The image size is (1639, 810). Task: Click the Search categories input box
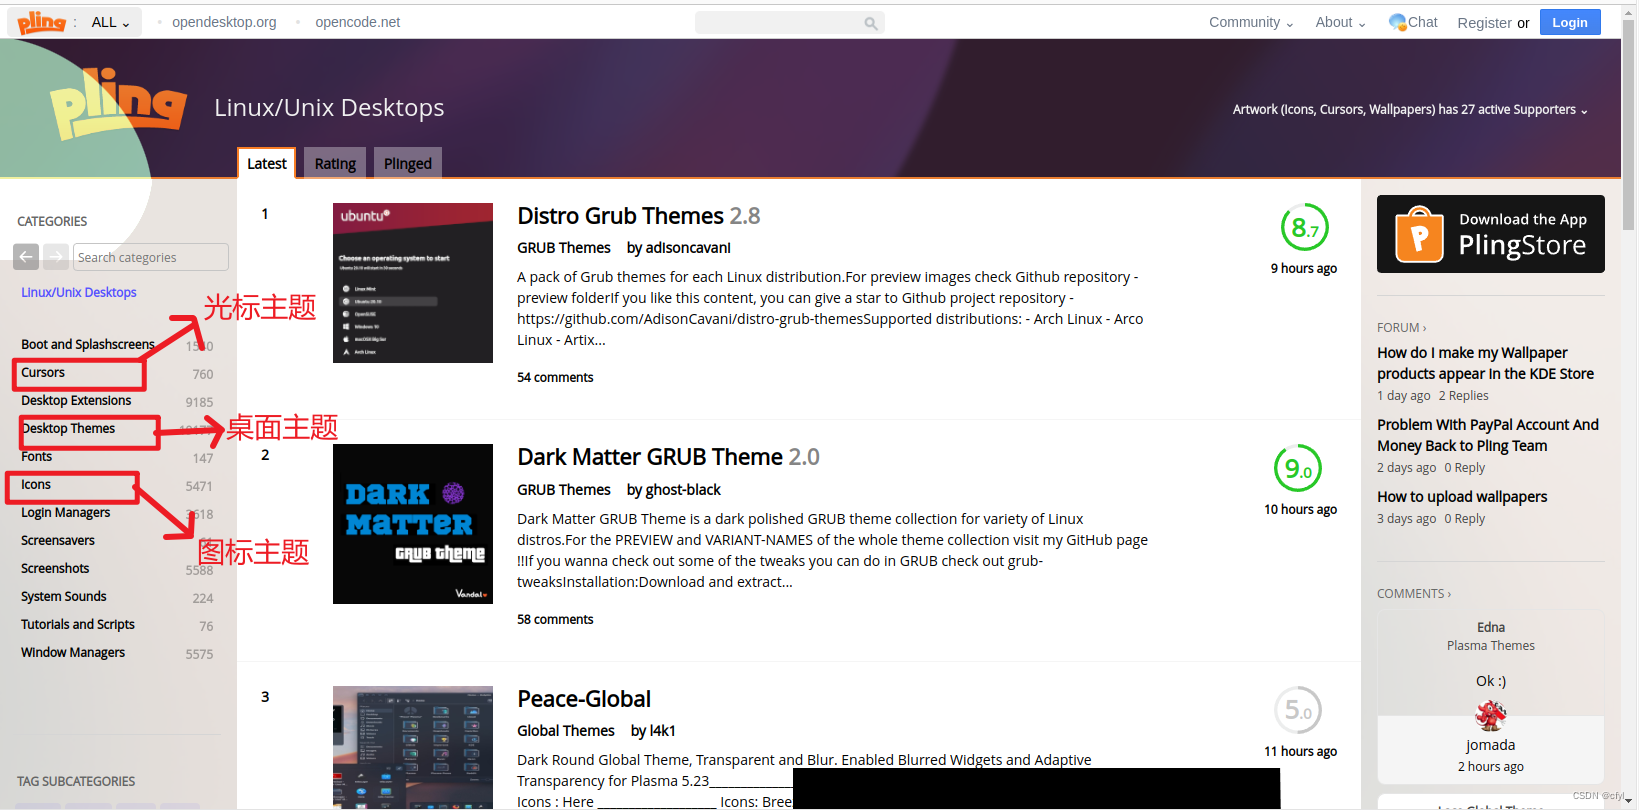tap(151, 257)
